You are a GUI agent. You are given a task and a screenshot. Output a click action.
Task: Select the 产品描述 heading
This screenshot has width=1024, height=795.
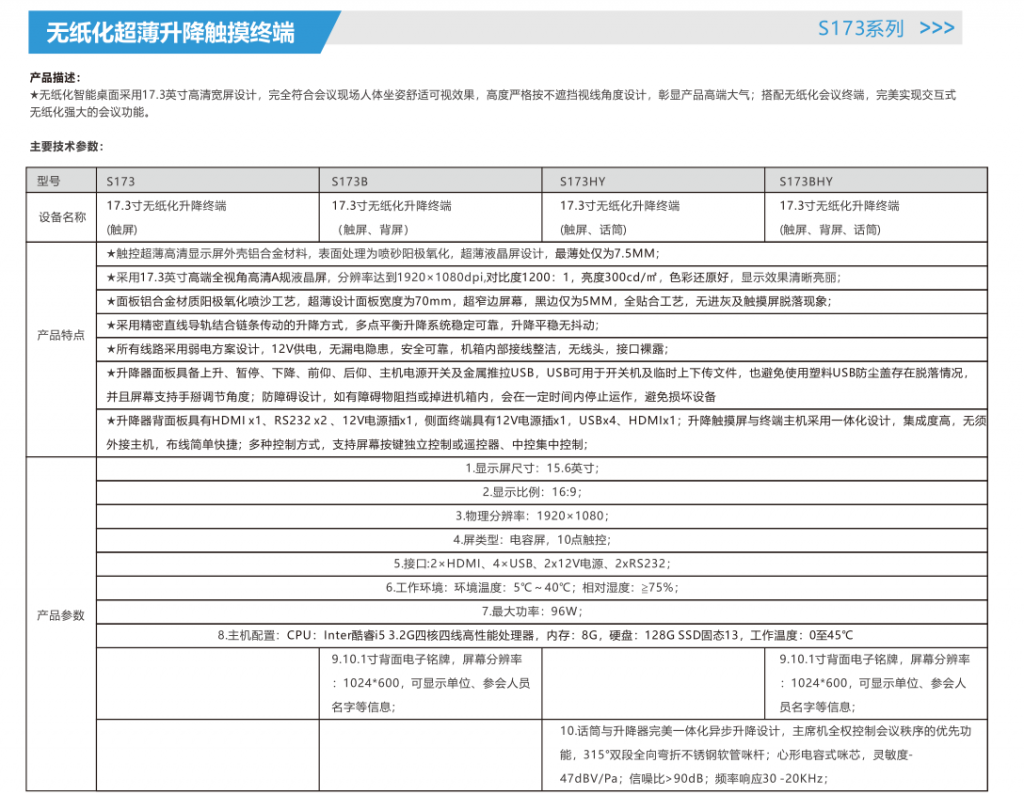pos(55,77)
